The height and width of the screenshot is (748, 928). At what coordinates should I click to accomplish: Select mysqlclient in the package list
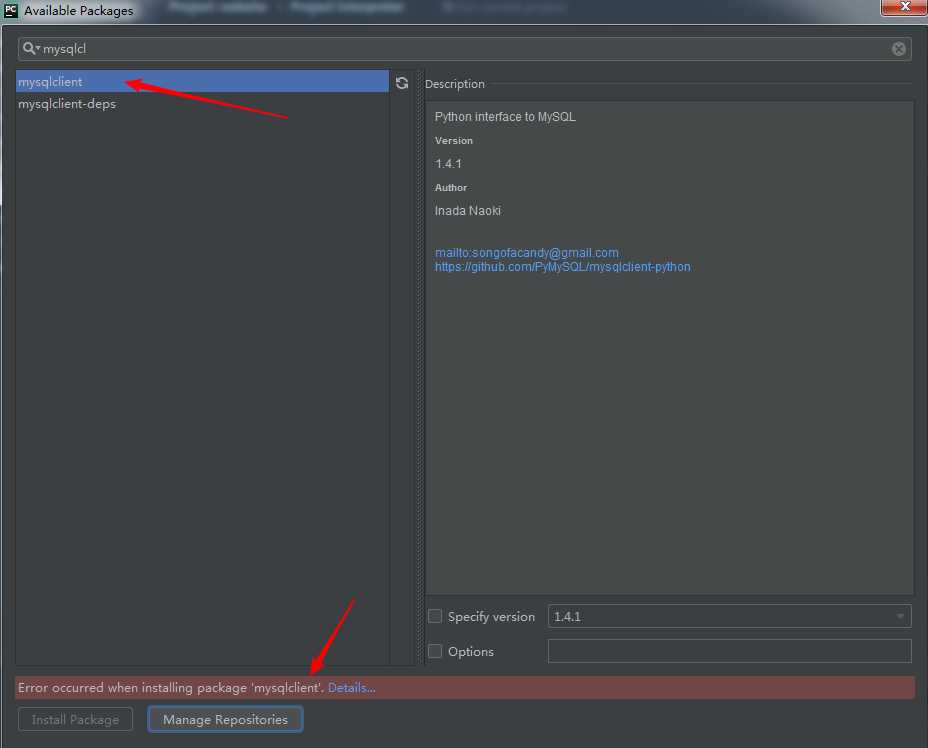click(x=202, y=82)
